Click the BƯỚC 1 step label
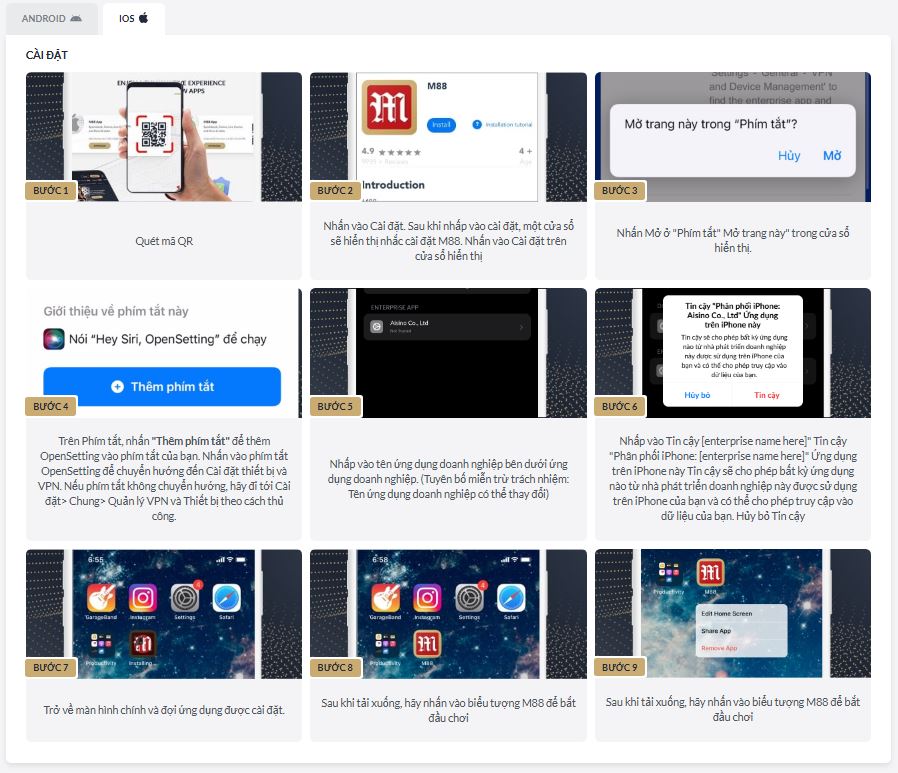This screenshot has width=898, height=773. (51, 190)
